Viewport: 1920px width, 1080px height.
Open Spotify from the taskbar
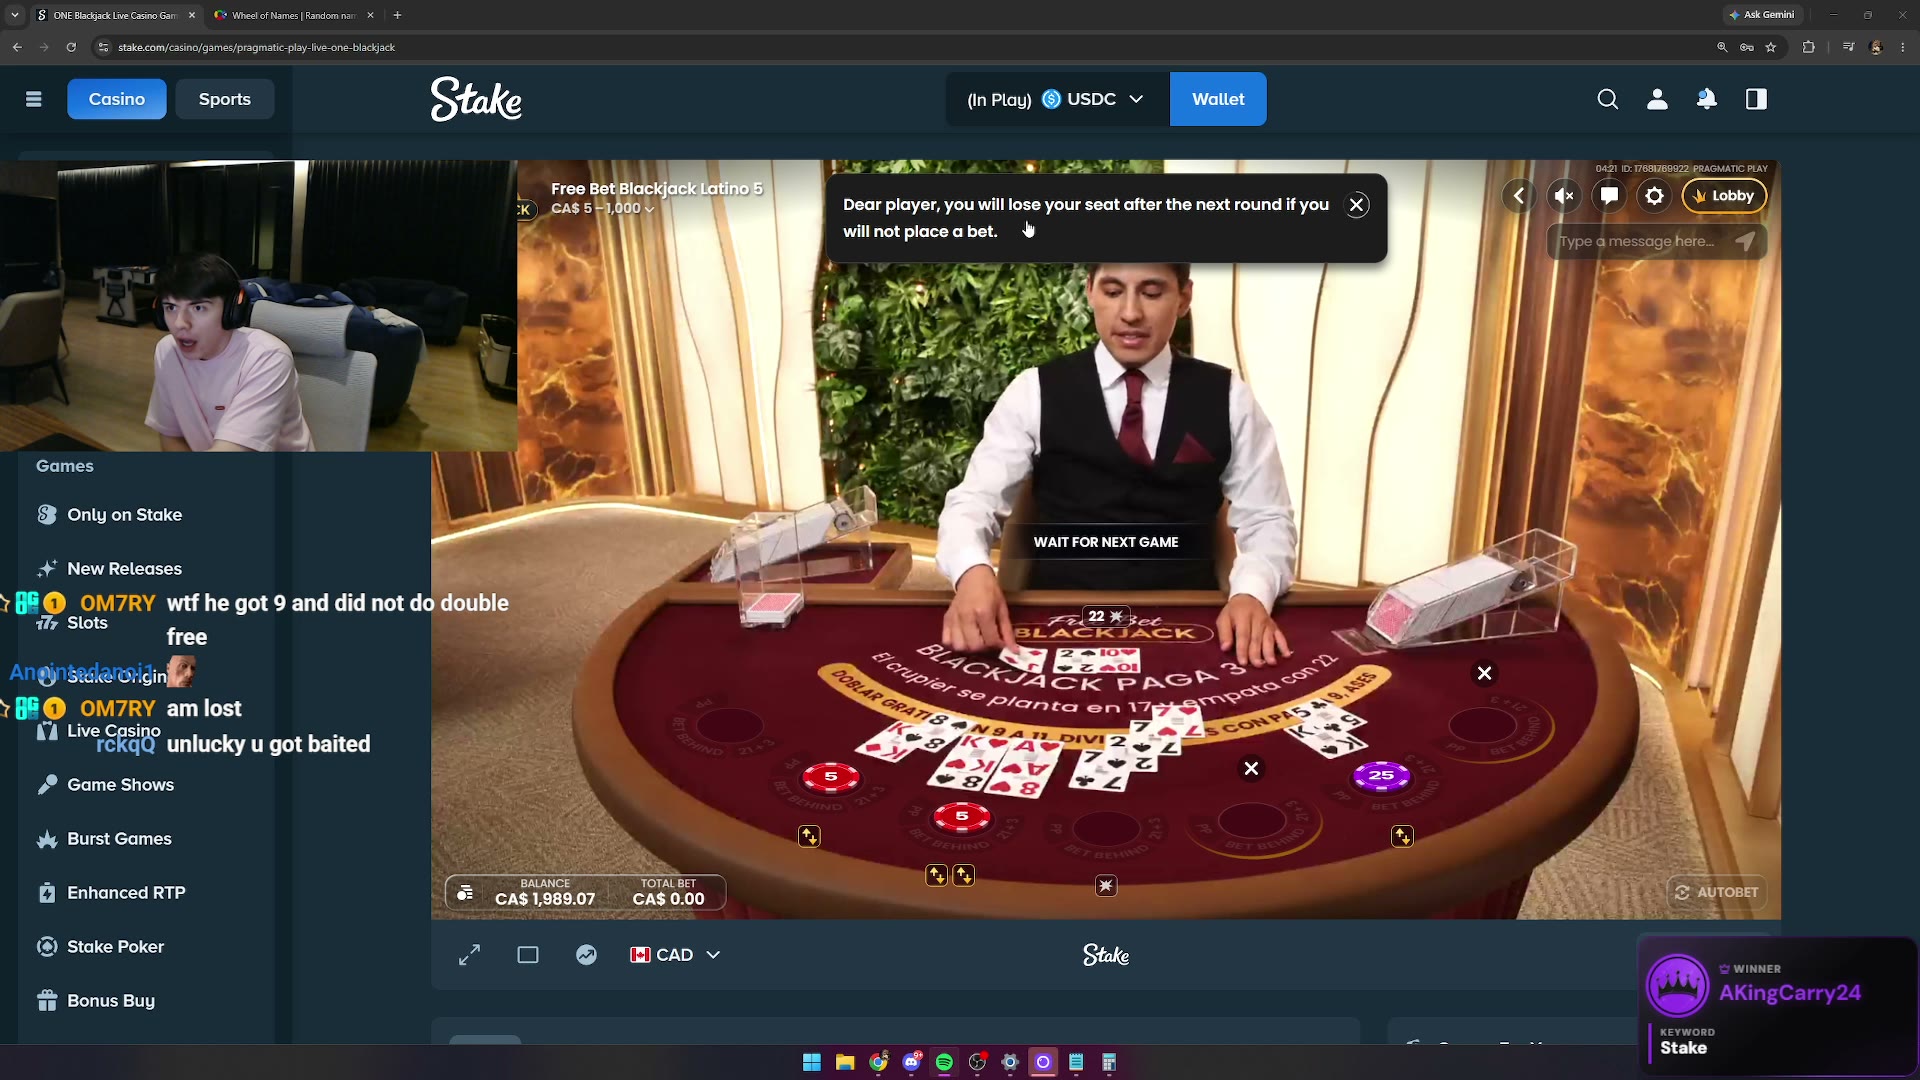coord(944,1062)
